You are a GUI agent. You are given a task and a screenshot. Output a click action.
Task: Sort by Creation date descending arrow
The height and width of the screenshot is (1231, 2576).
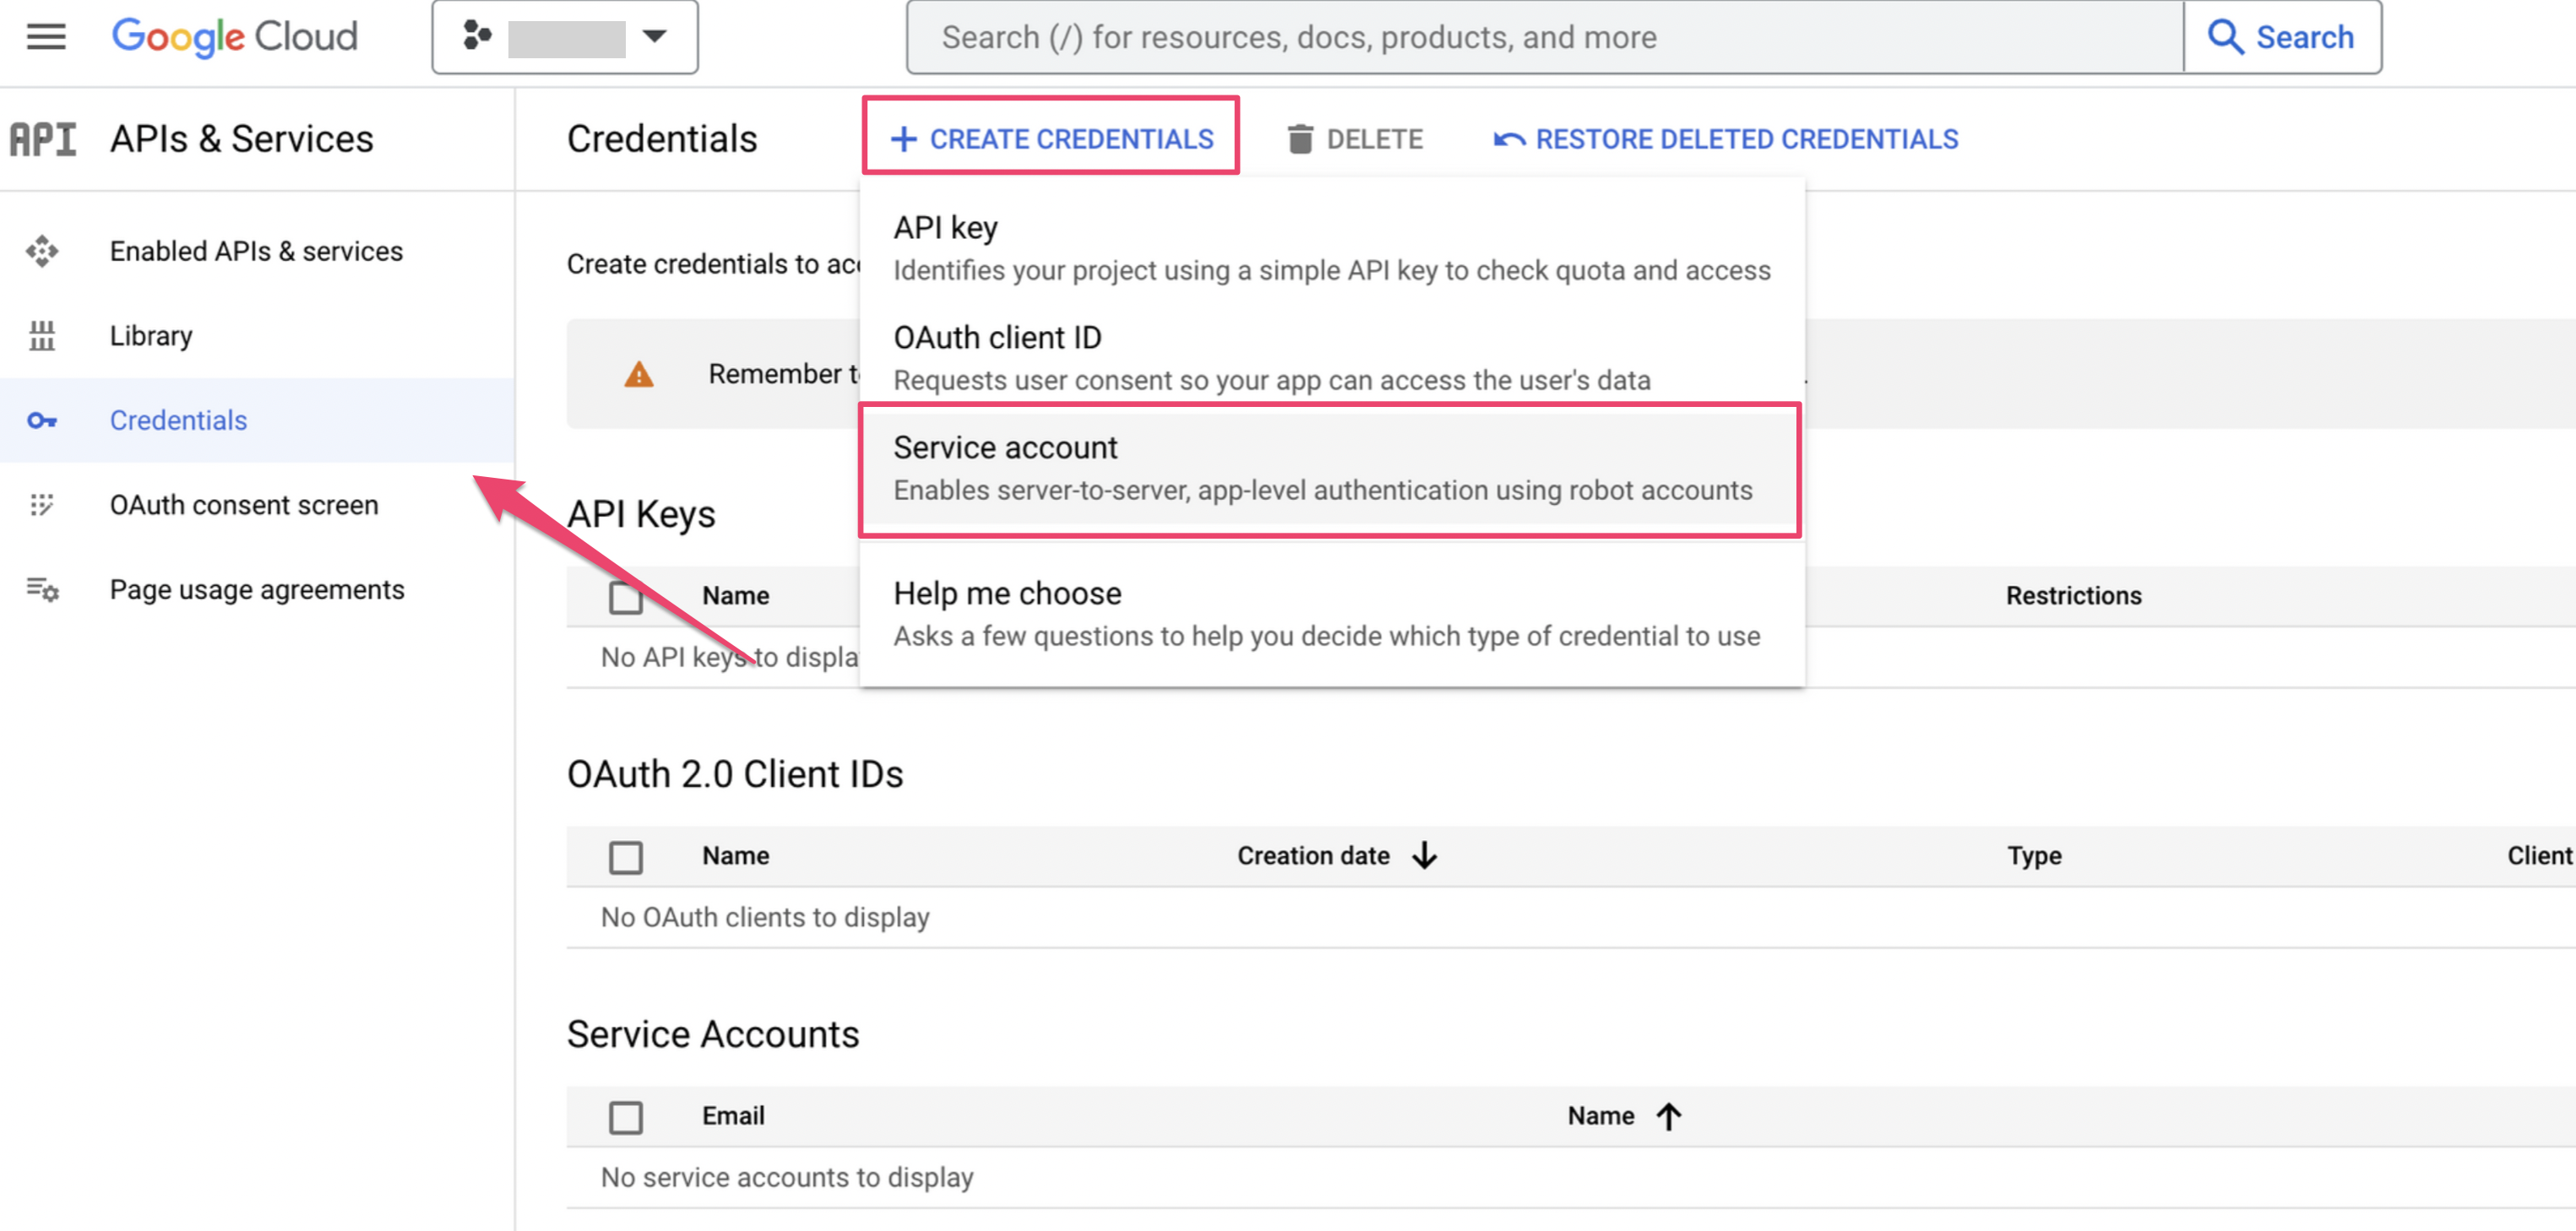tap(1424, 856)
